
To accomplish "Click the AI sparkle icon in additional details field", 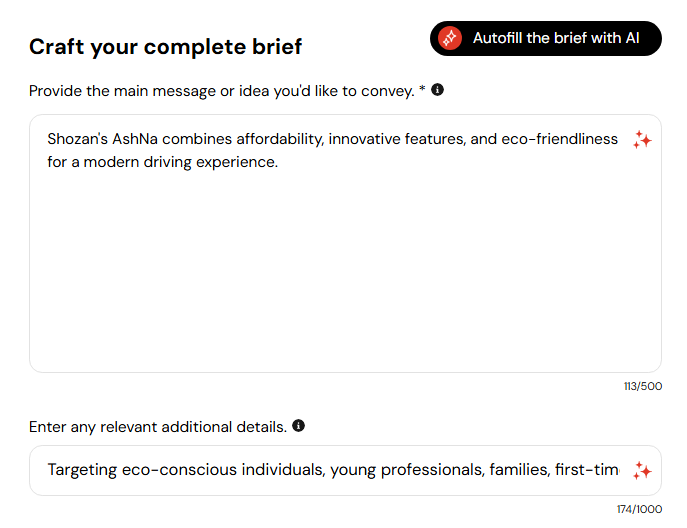I will point(642,471).
